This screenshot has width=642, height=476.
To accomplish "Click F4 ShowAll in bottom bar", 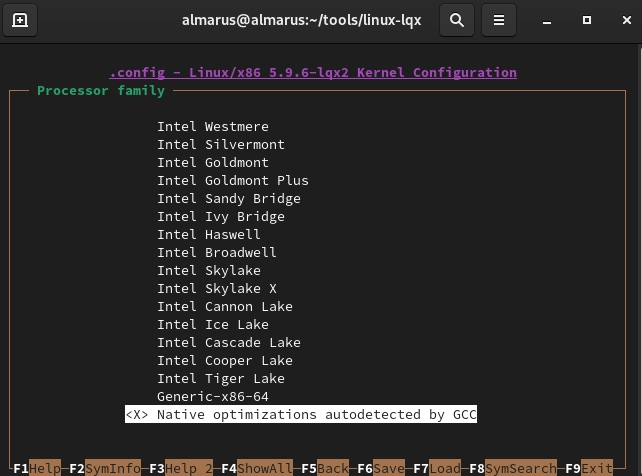I will coord(257,467).
